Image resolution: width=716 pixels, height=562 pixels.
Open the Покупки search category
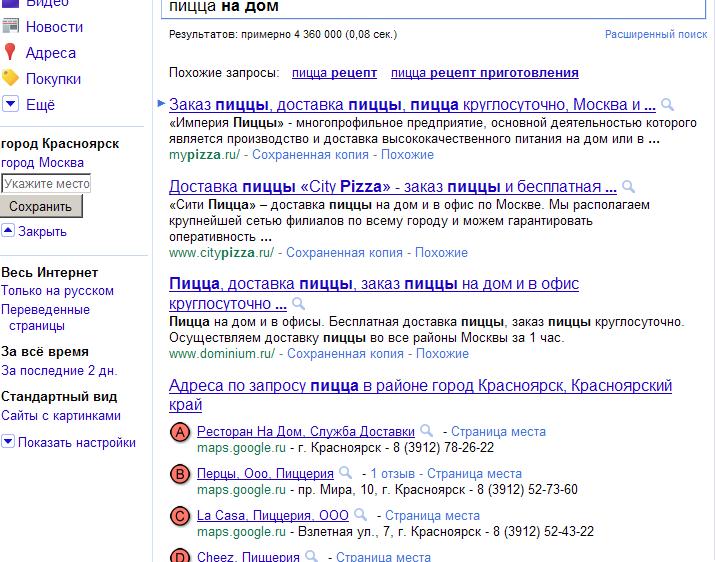(53, 79)
